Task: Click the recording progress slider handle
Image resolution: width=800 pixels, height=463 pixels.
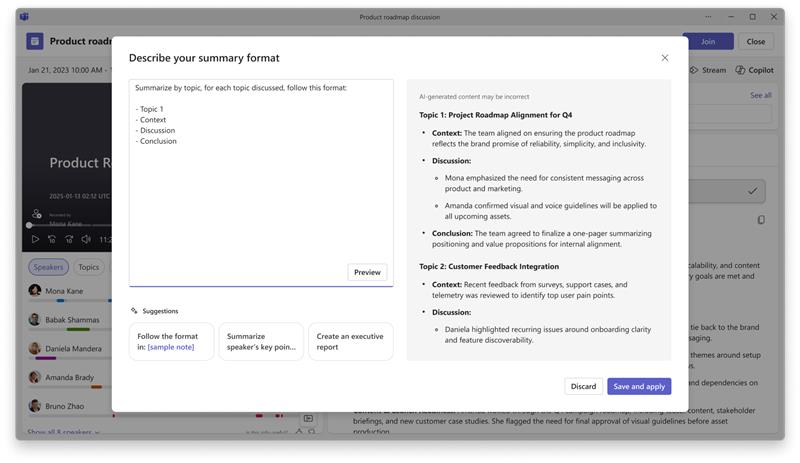Action: [29, 225]
